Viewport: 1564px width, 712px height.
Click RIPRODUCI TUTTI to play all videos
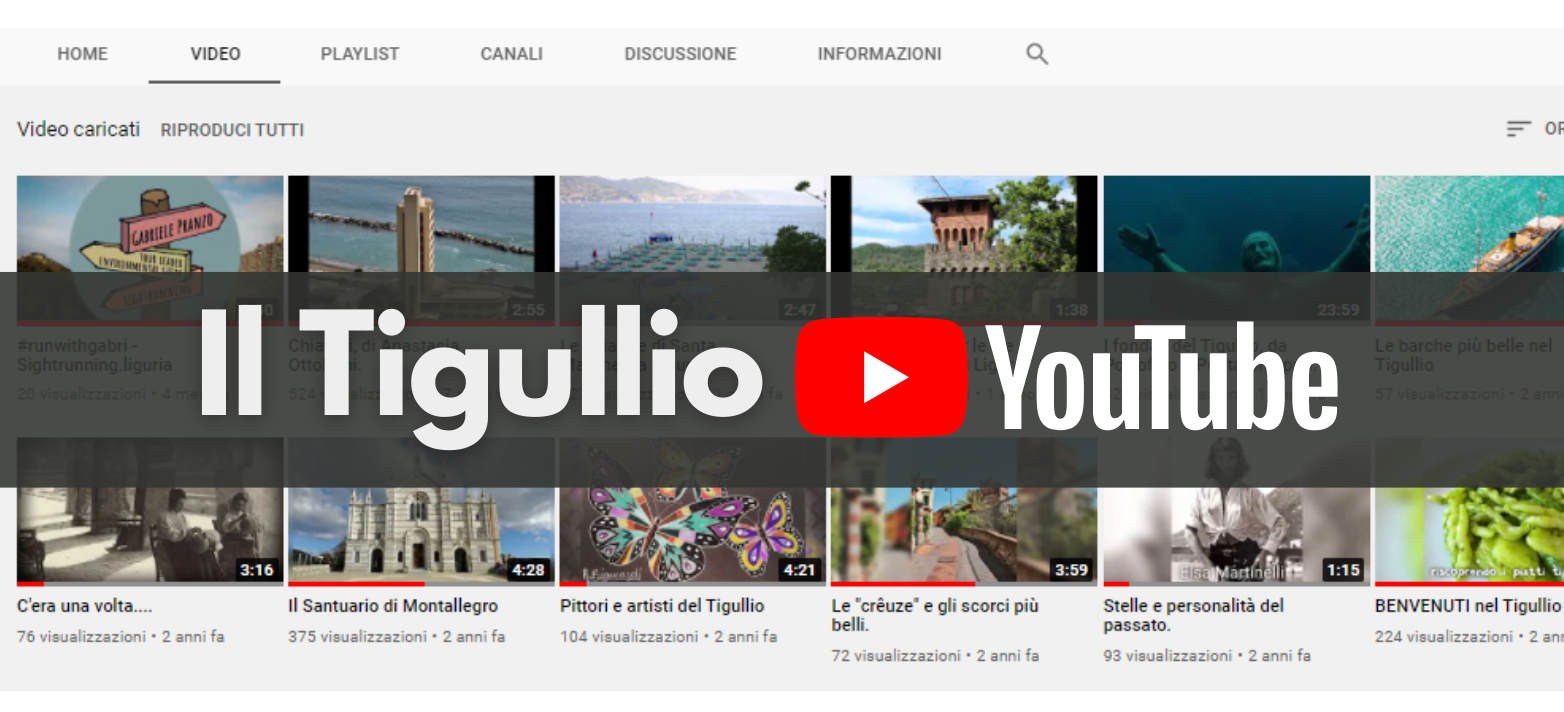coord(232,130)
